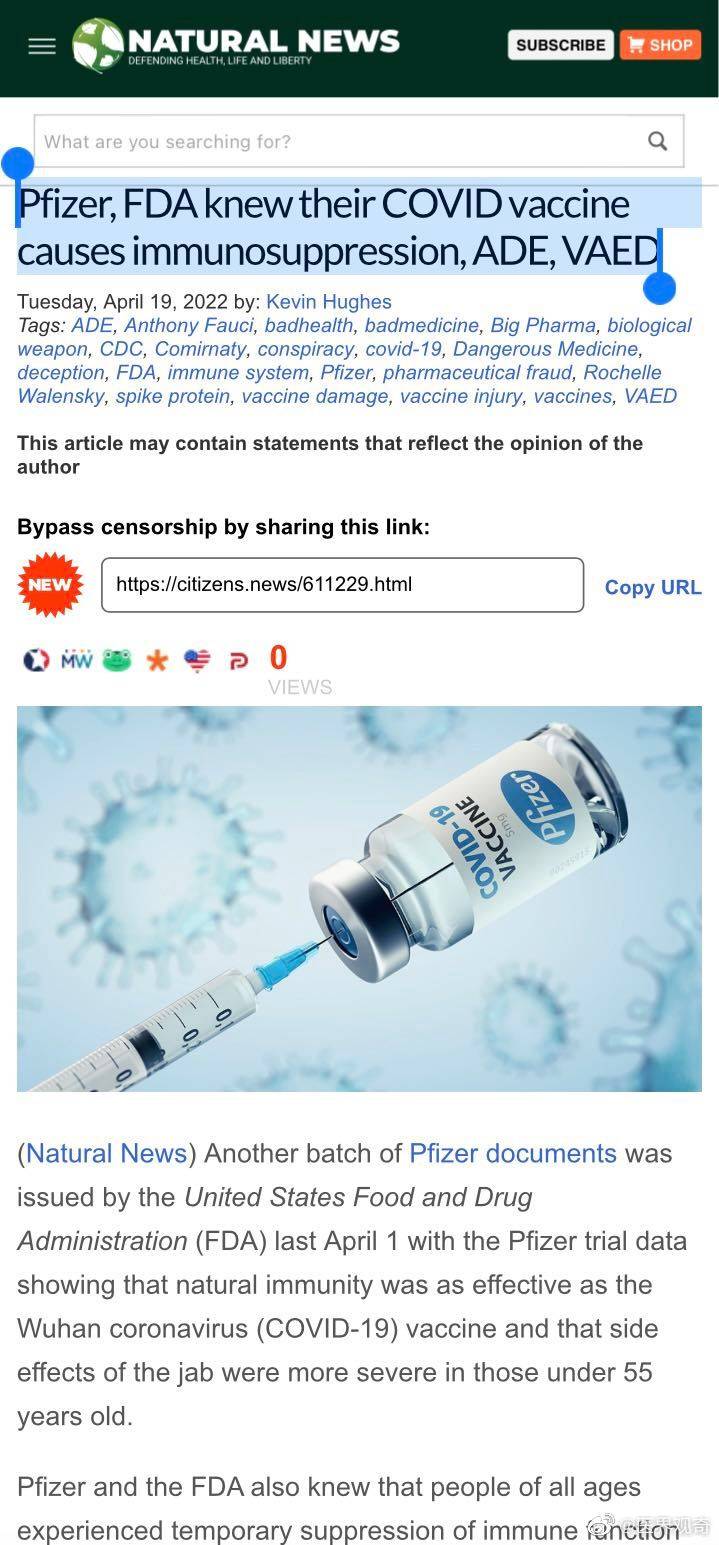
Task: Click the search magnifier icon
Action: point(657,141)
